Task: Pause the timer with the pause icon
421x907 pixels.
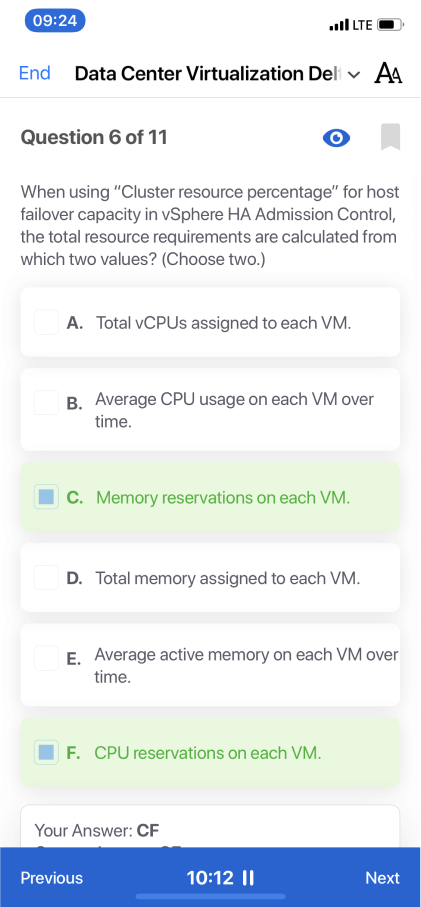Action: (248, 878)
